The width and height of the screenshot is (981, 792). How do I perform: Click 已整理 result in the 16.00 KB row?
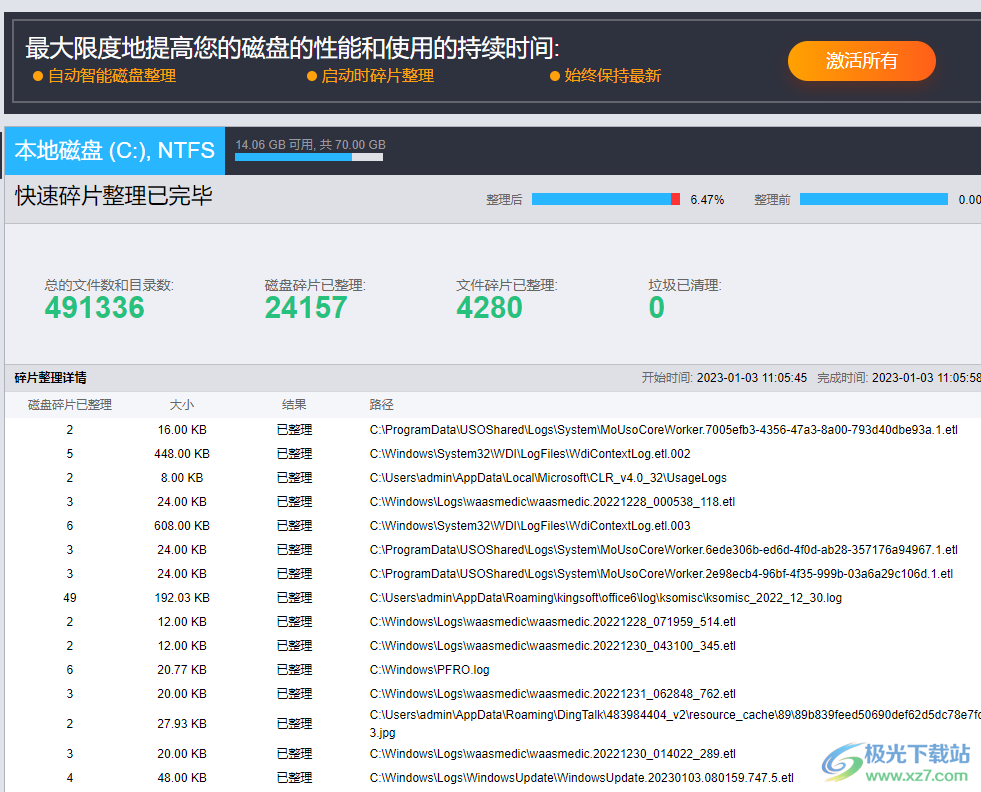[294, 430]
